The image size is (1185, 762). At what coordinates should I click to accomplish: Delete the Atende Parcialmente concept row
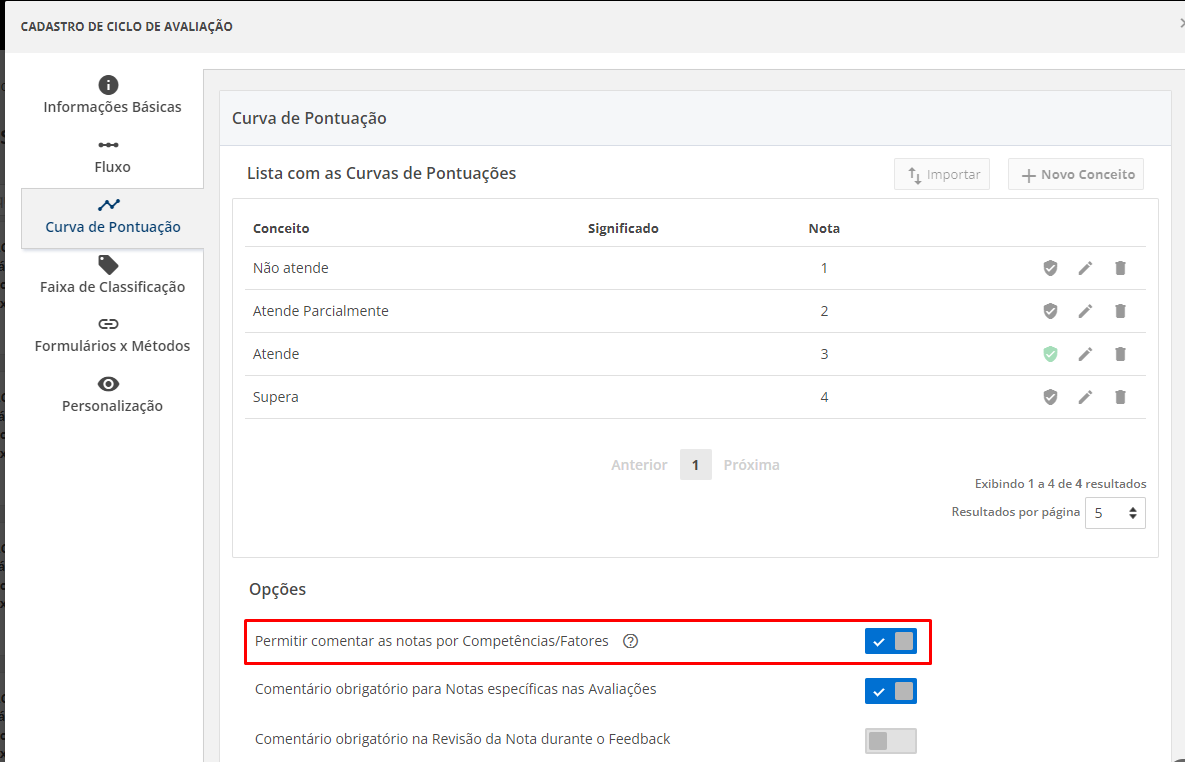tap(1120, 311)
